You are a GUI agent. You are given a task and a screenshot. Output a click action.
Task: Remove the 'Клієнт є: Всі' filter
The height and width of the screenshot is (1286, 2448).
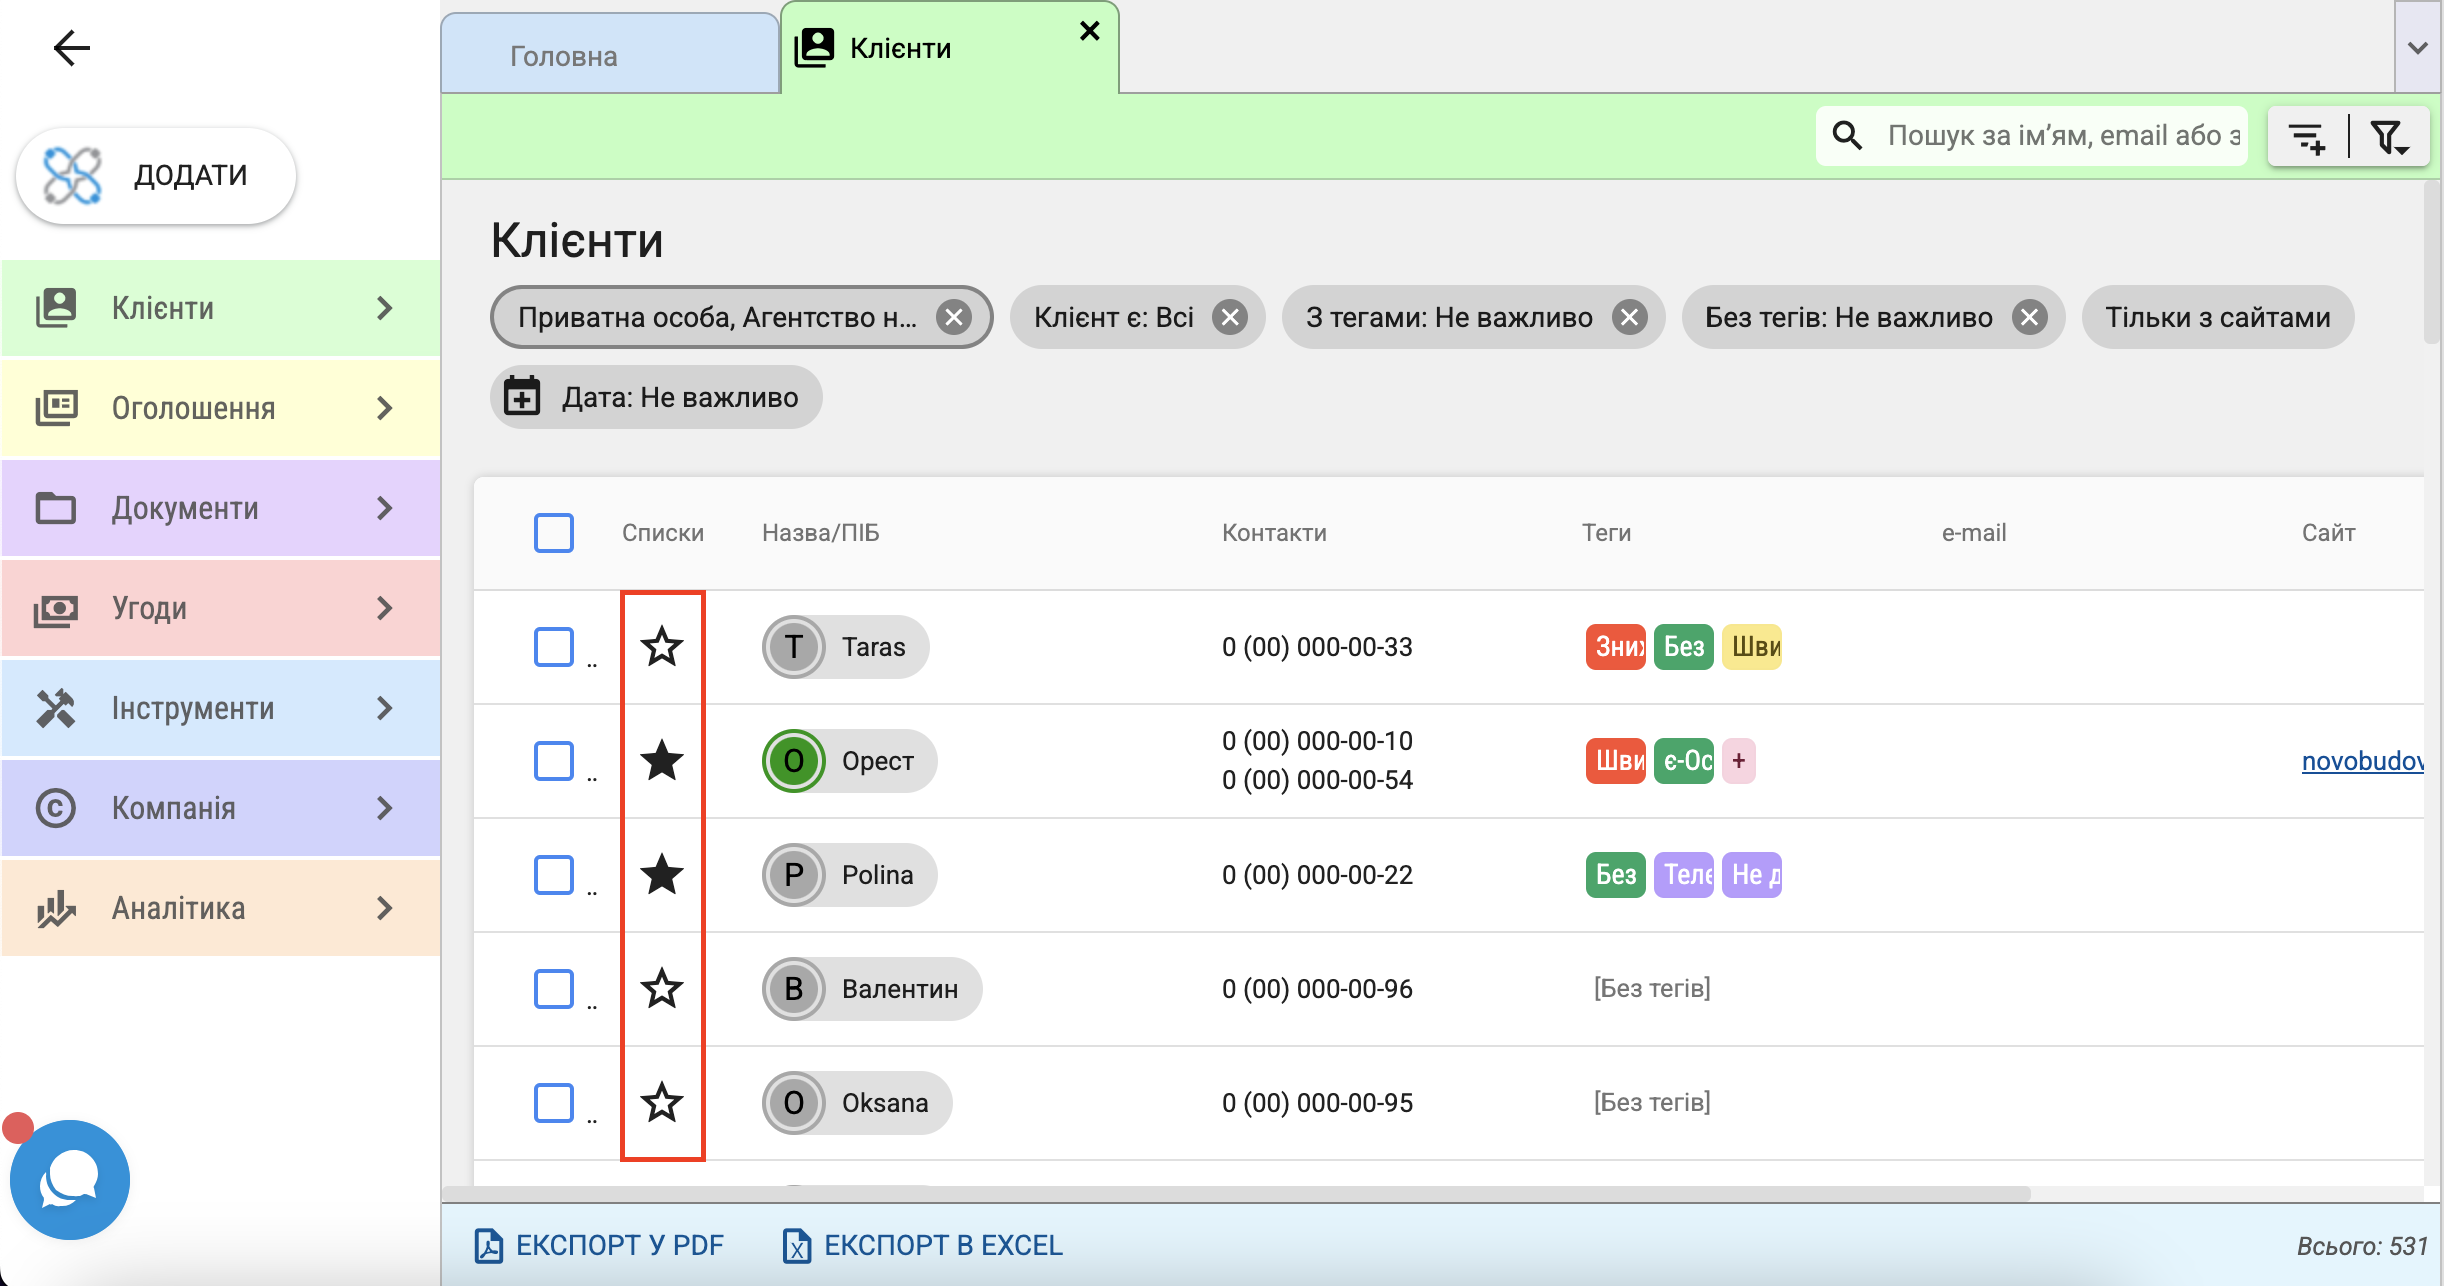click(x=1229, y=317)
